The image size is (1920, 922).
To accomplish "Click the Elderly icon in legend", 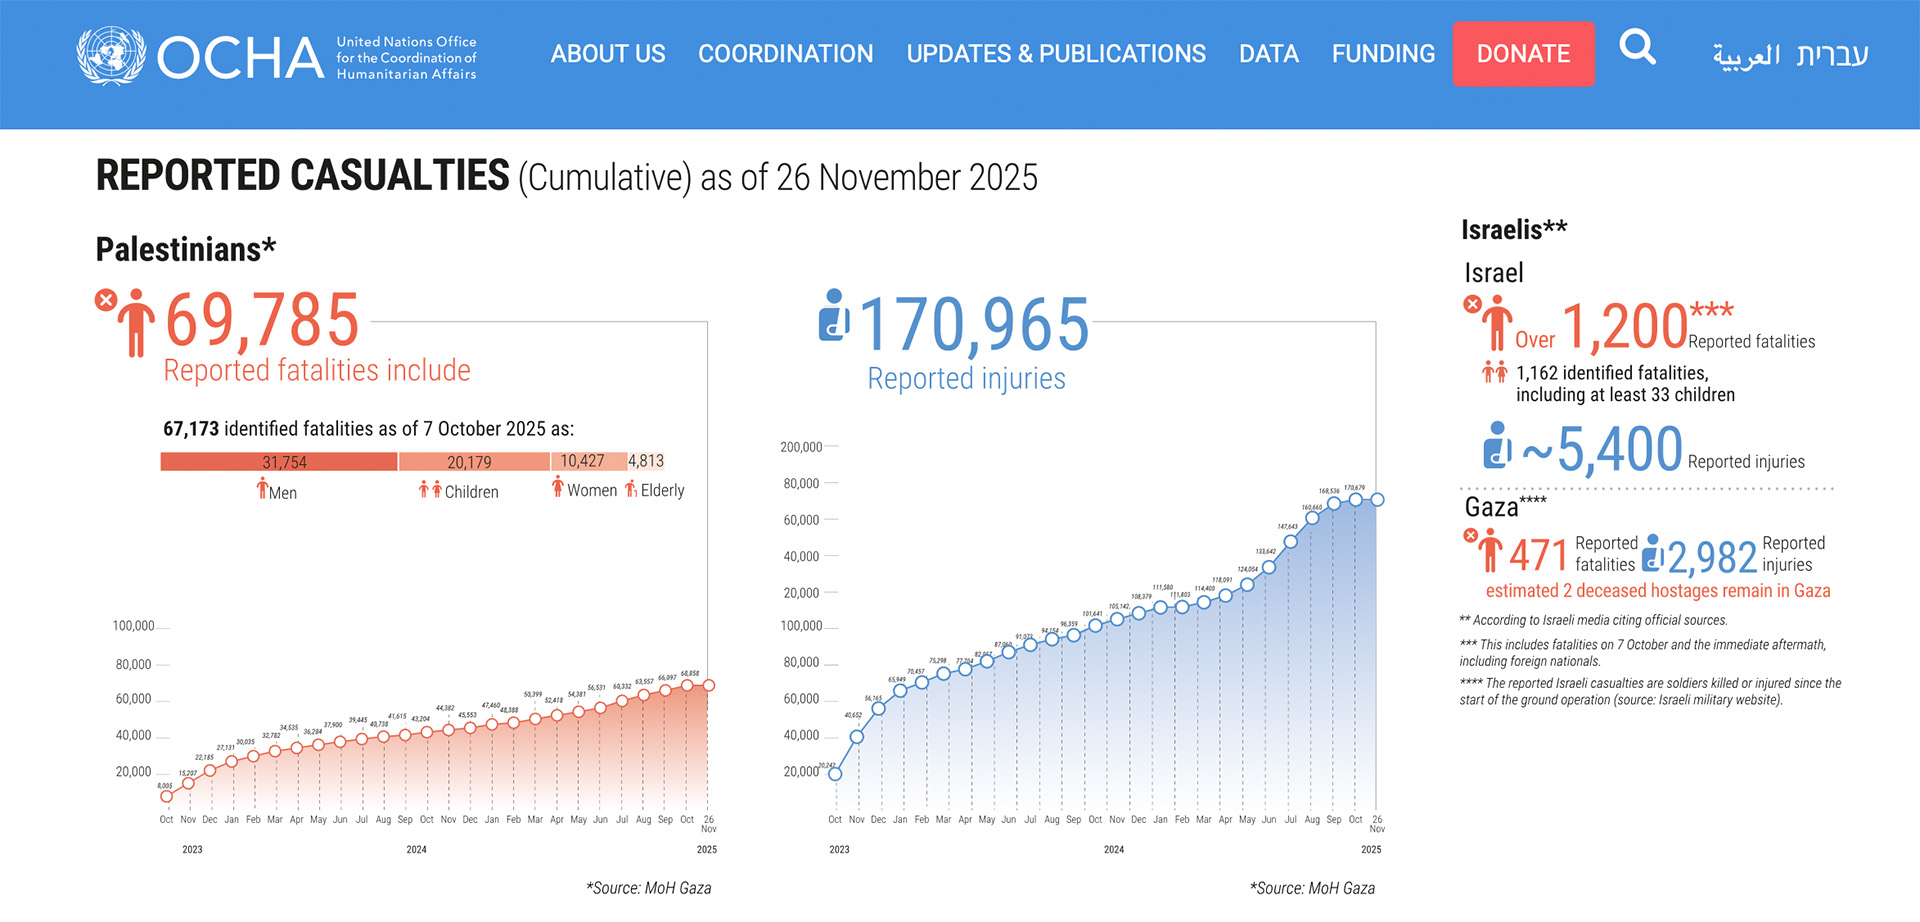I will pos(631,488).
